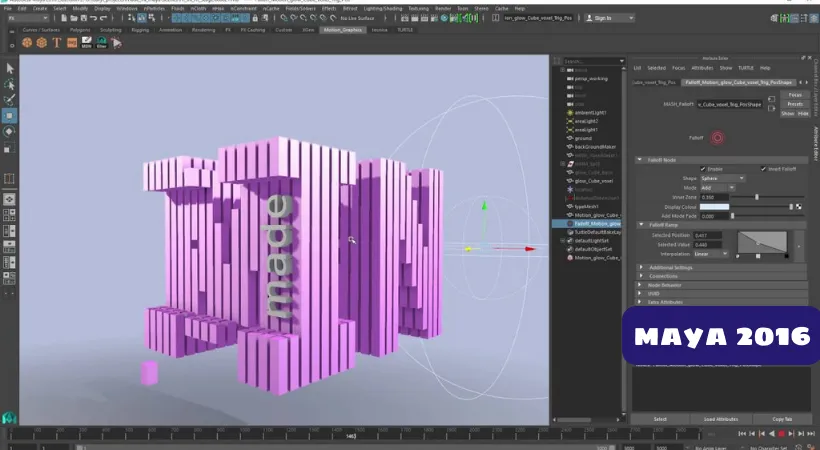
Task: Activate the Lasso select tool
Action: 10,84
